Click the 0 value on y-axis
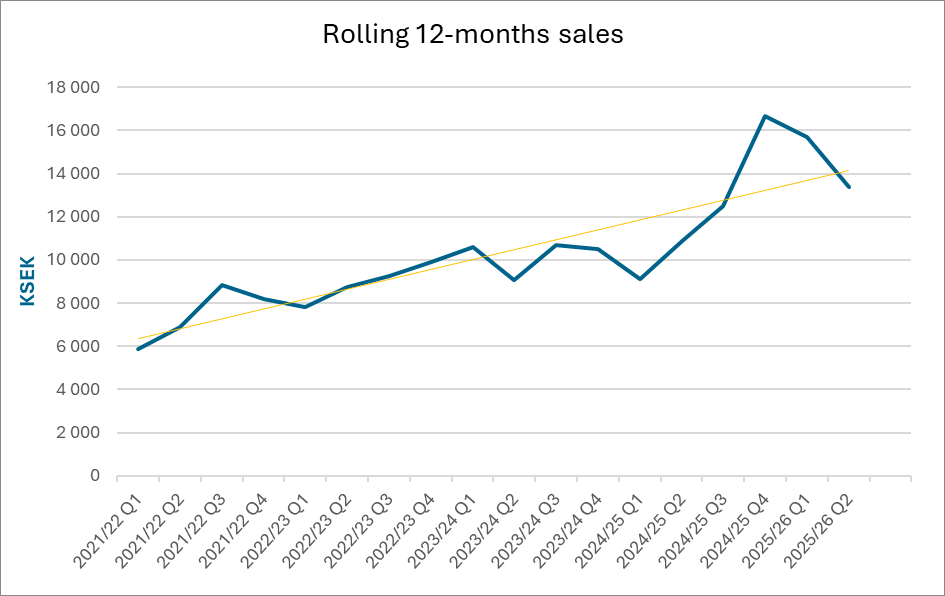This screenshot has height=596, width=945. click(x=95, y=476)
